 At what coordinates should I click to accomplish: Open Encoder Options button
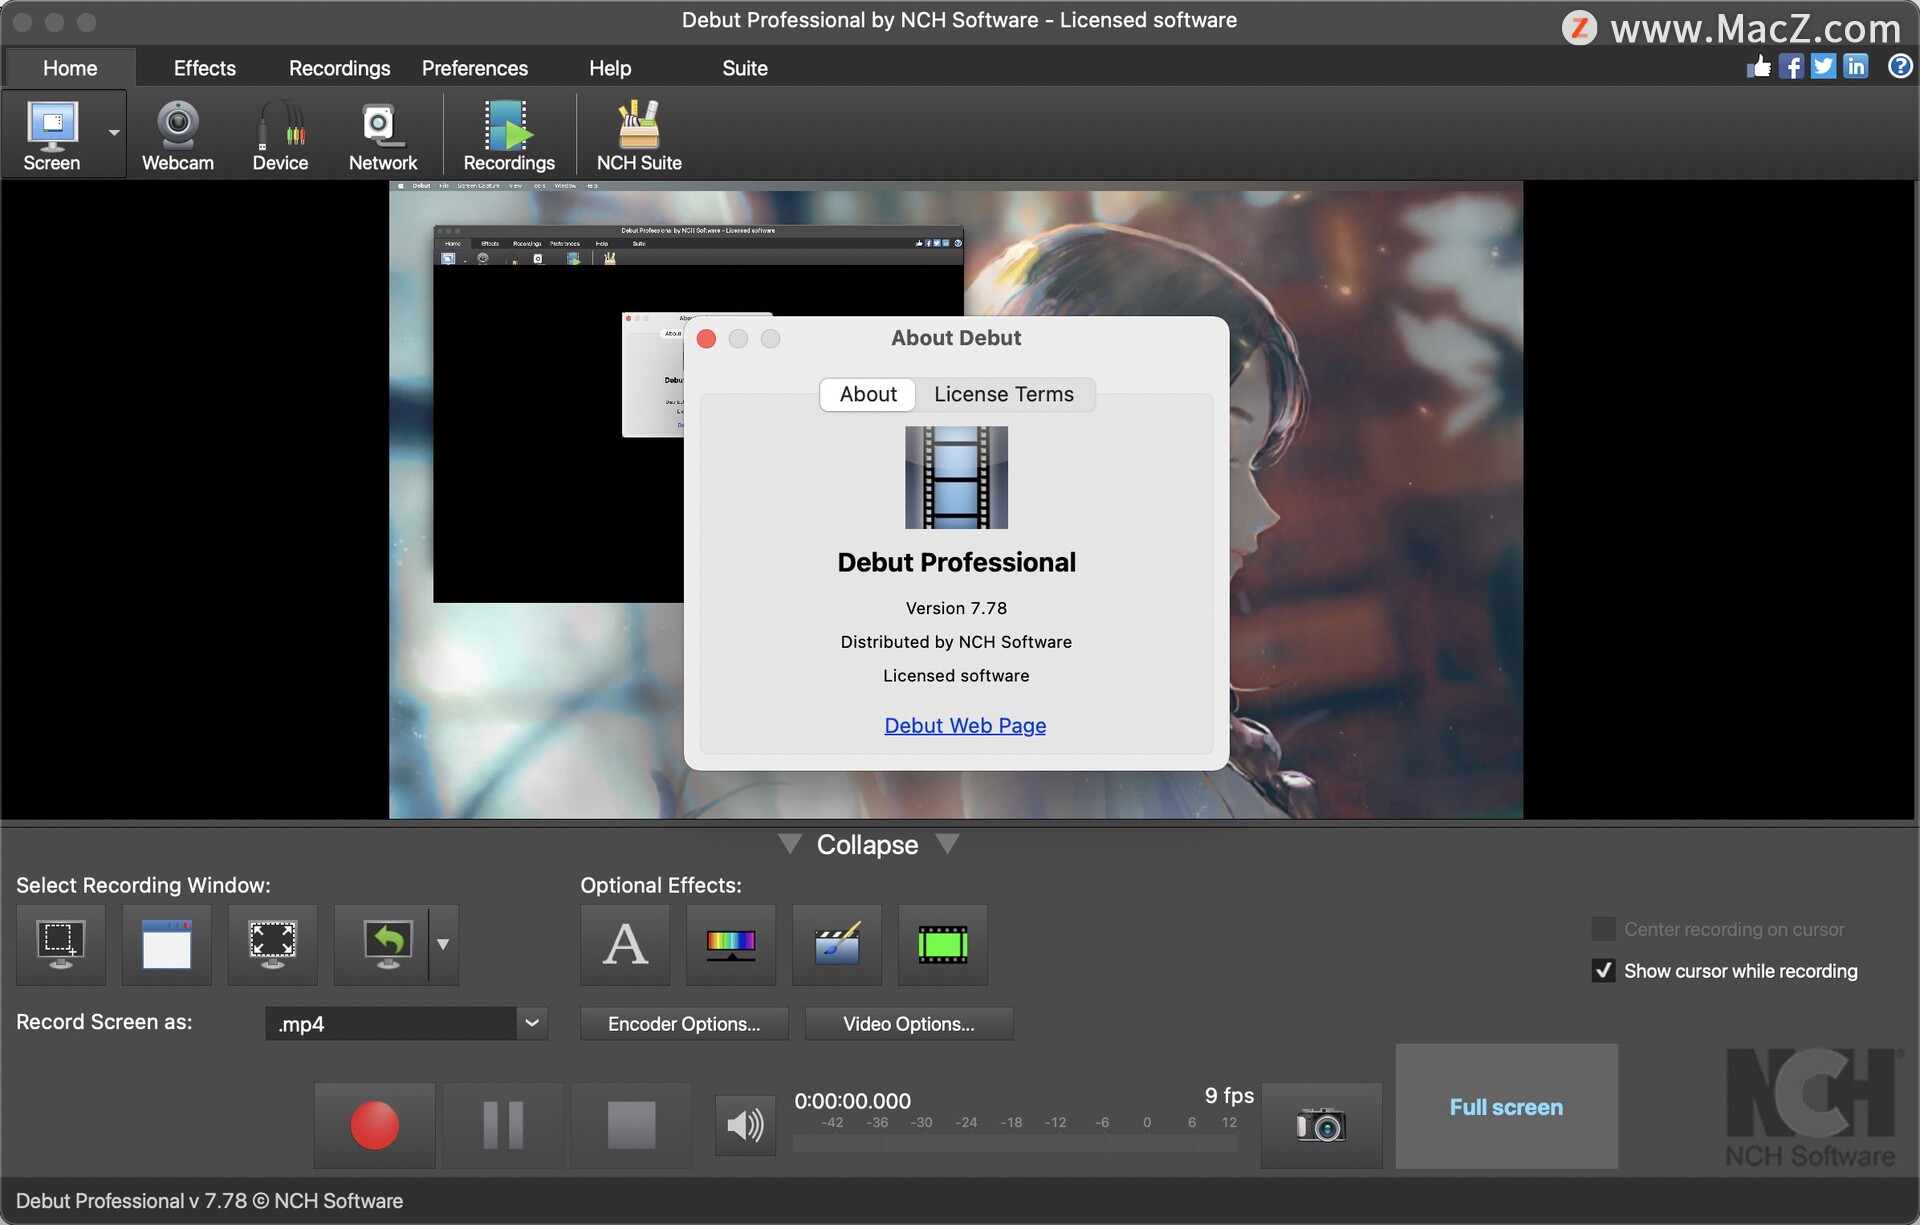(684, 1023)
